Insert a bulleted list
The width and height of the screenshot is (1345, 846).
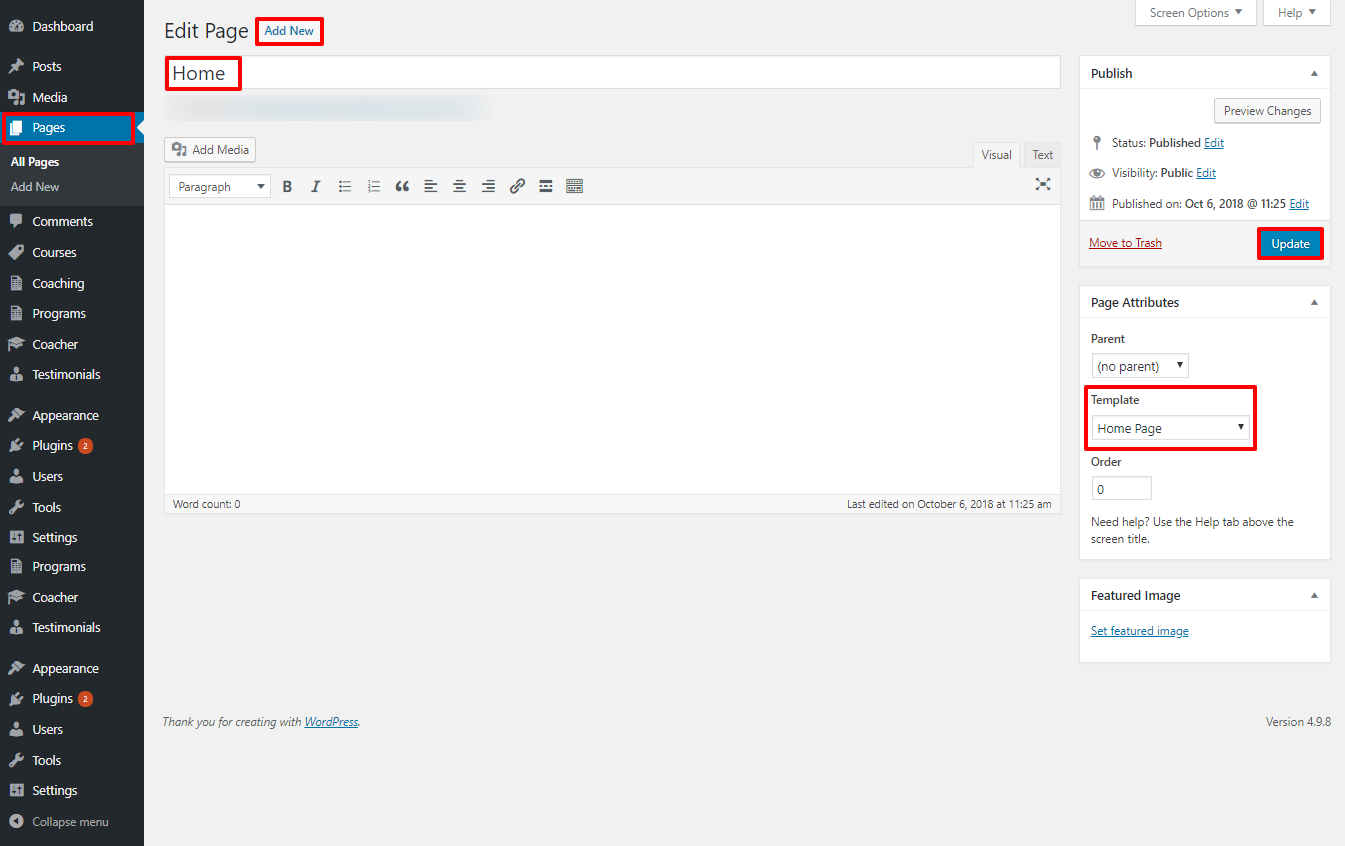345,186
